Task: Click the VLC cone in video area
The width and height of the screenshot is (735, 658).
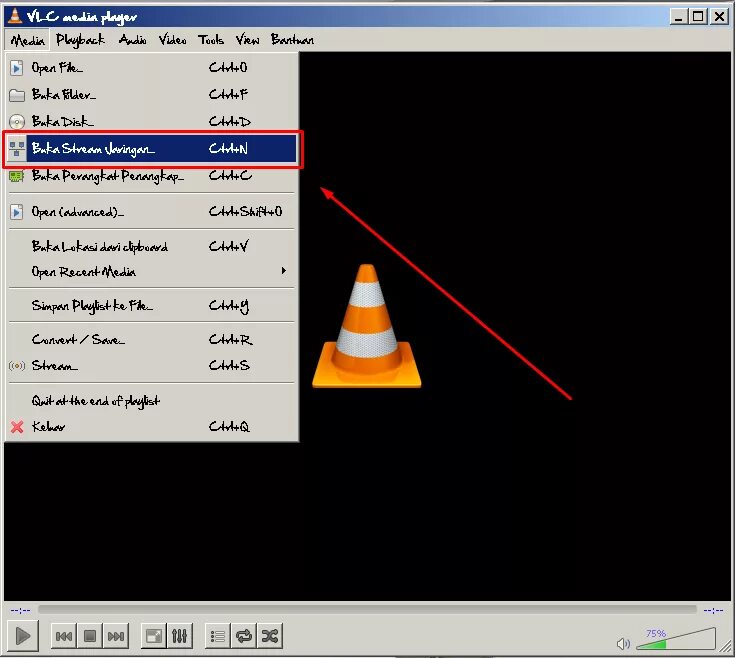Action: (367, 326)
